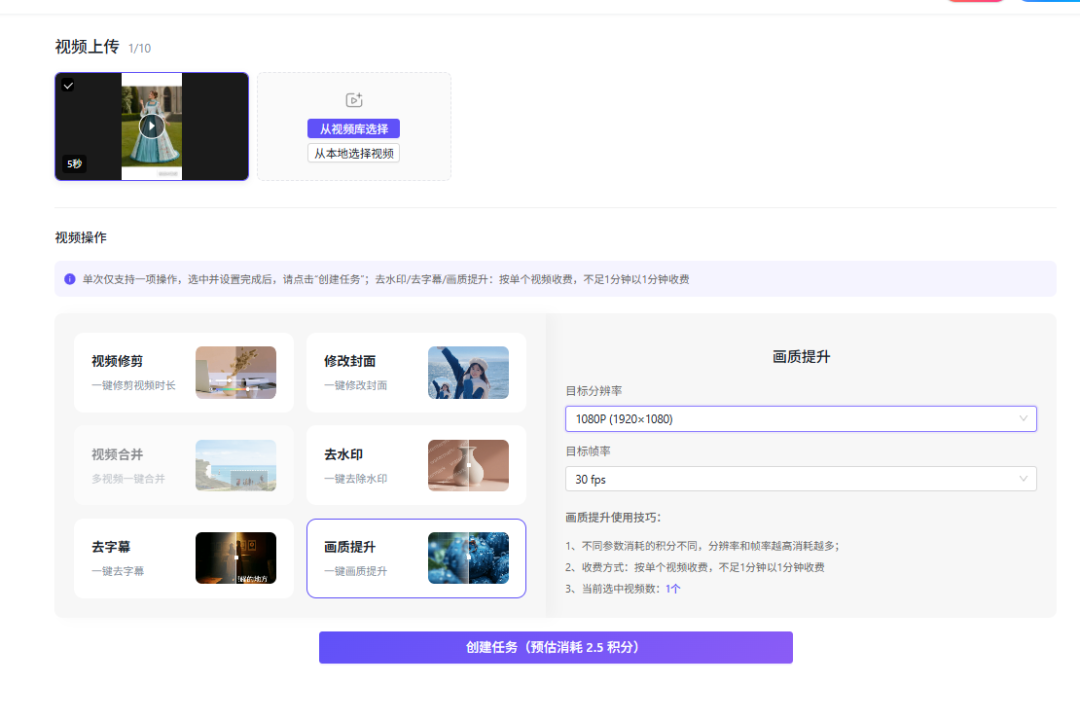Image resolution: width=1080 pixels, height=720 pixels.
Task: Click the 5秒 duration badge on video
Action: 74,164
